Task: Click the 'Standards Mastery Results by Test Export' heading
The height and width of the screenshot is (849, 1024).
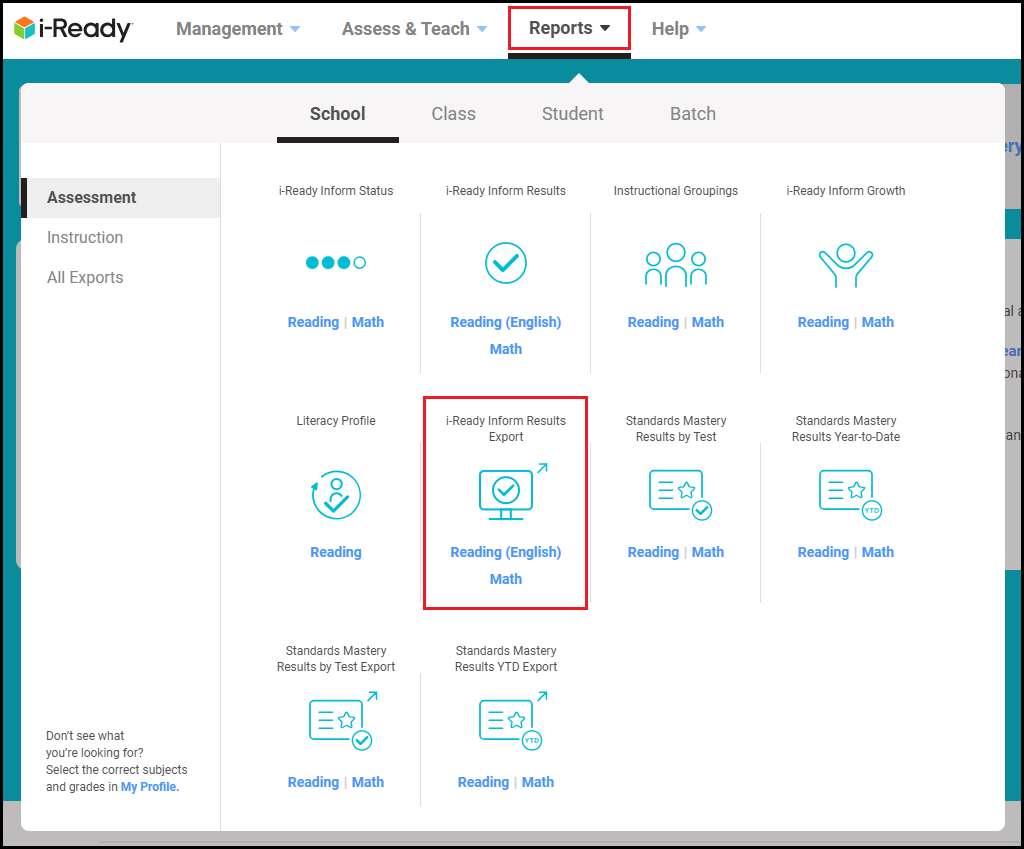Action: pos(336,658)
